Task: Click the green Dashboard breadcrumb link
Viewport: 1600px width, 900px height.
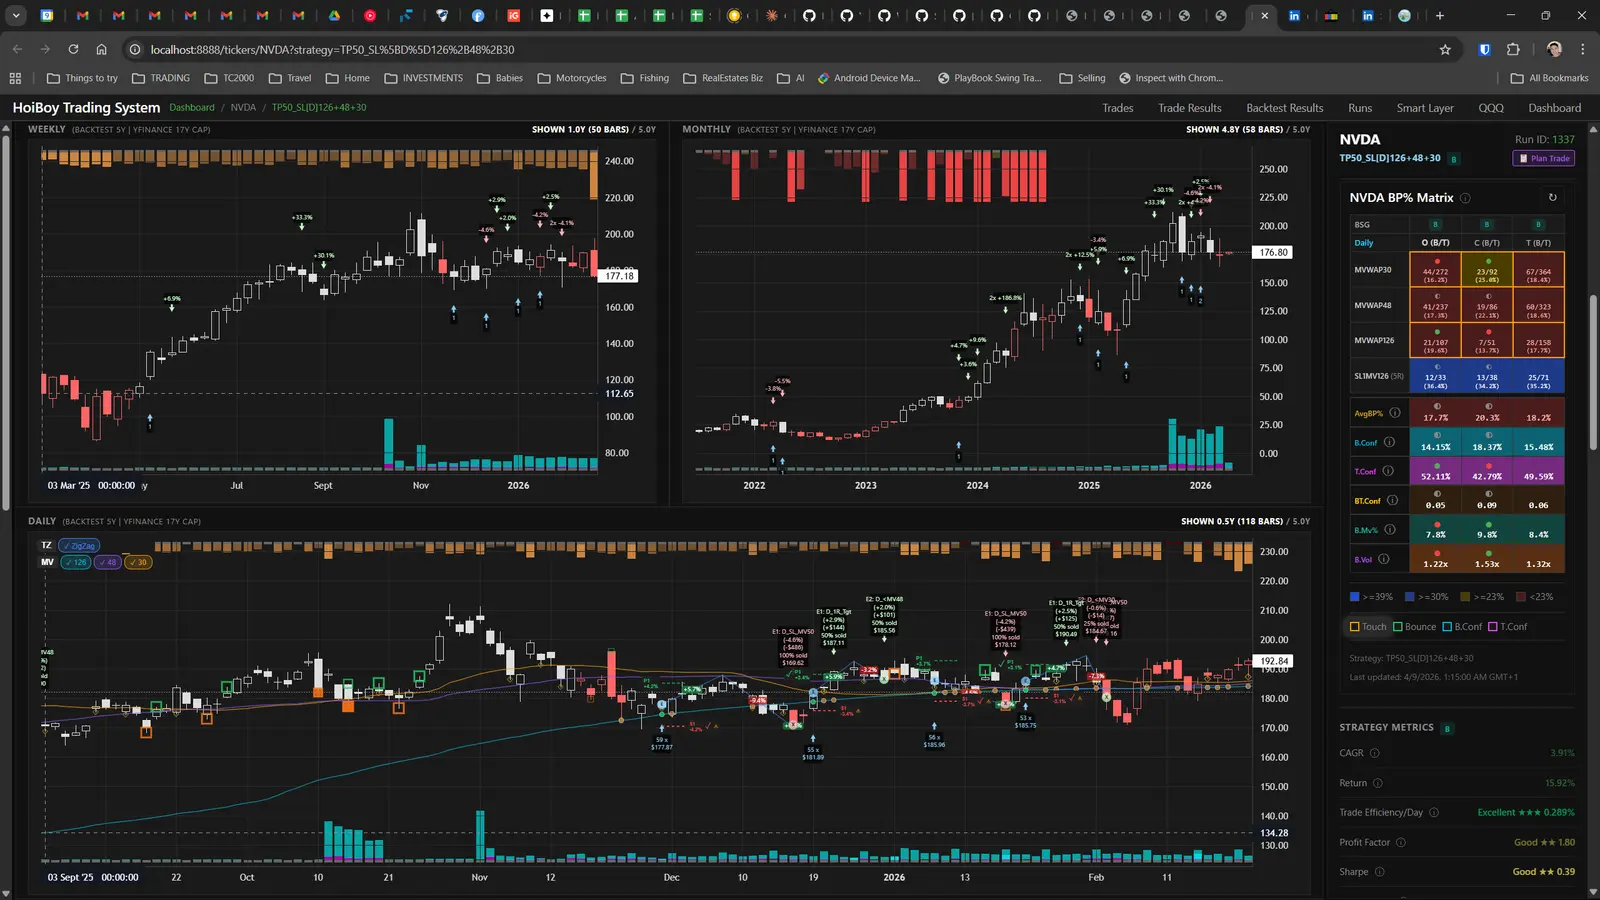Action: click(192, 108)
